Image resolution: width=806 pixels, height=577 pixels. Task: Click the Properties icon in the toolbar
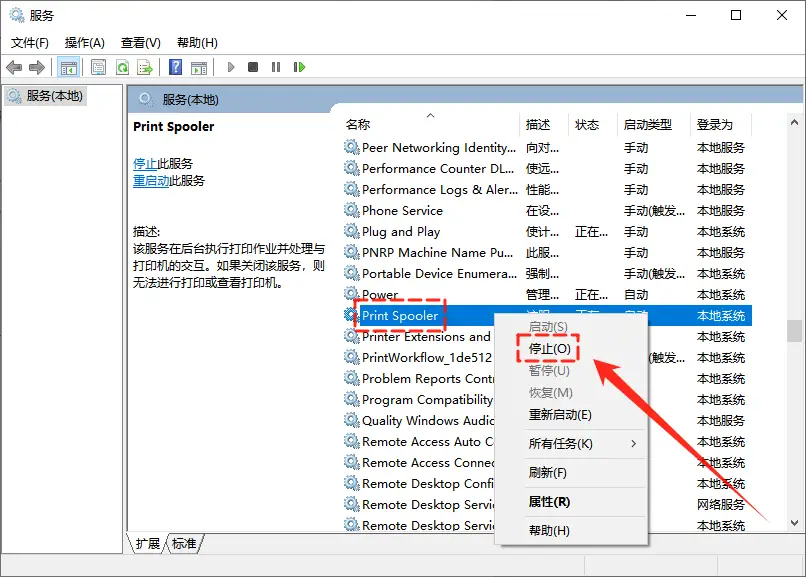[x=99, y=67]
